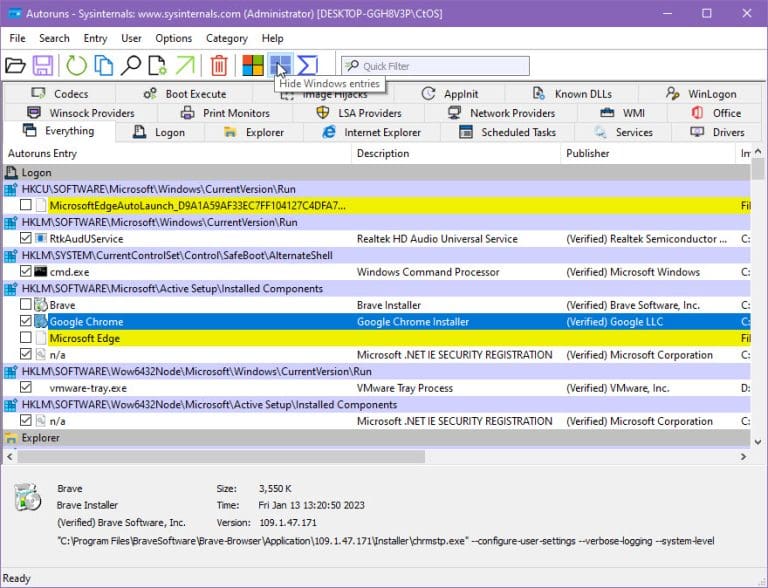The width and height of the screenshot is (768, 588).
Task: Switch to the Boot Execute tab
Action: point(185,94)
